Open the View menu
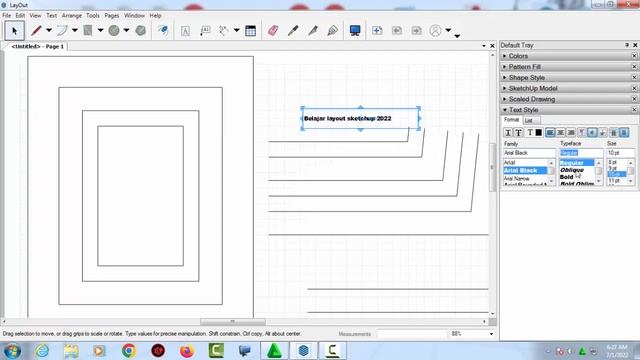The width and height of the screenshot is (640, 360). click(35, 16)
